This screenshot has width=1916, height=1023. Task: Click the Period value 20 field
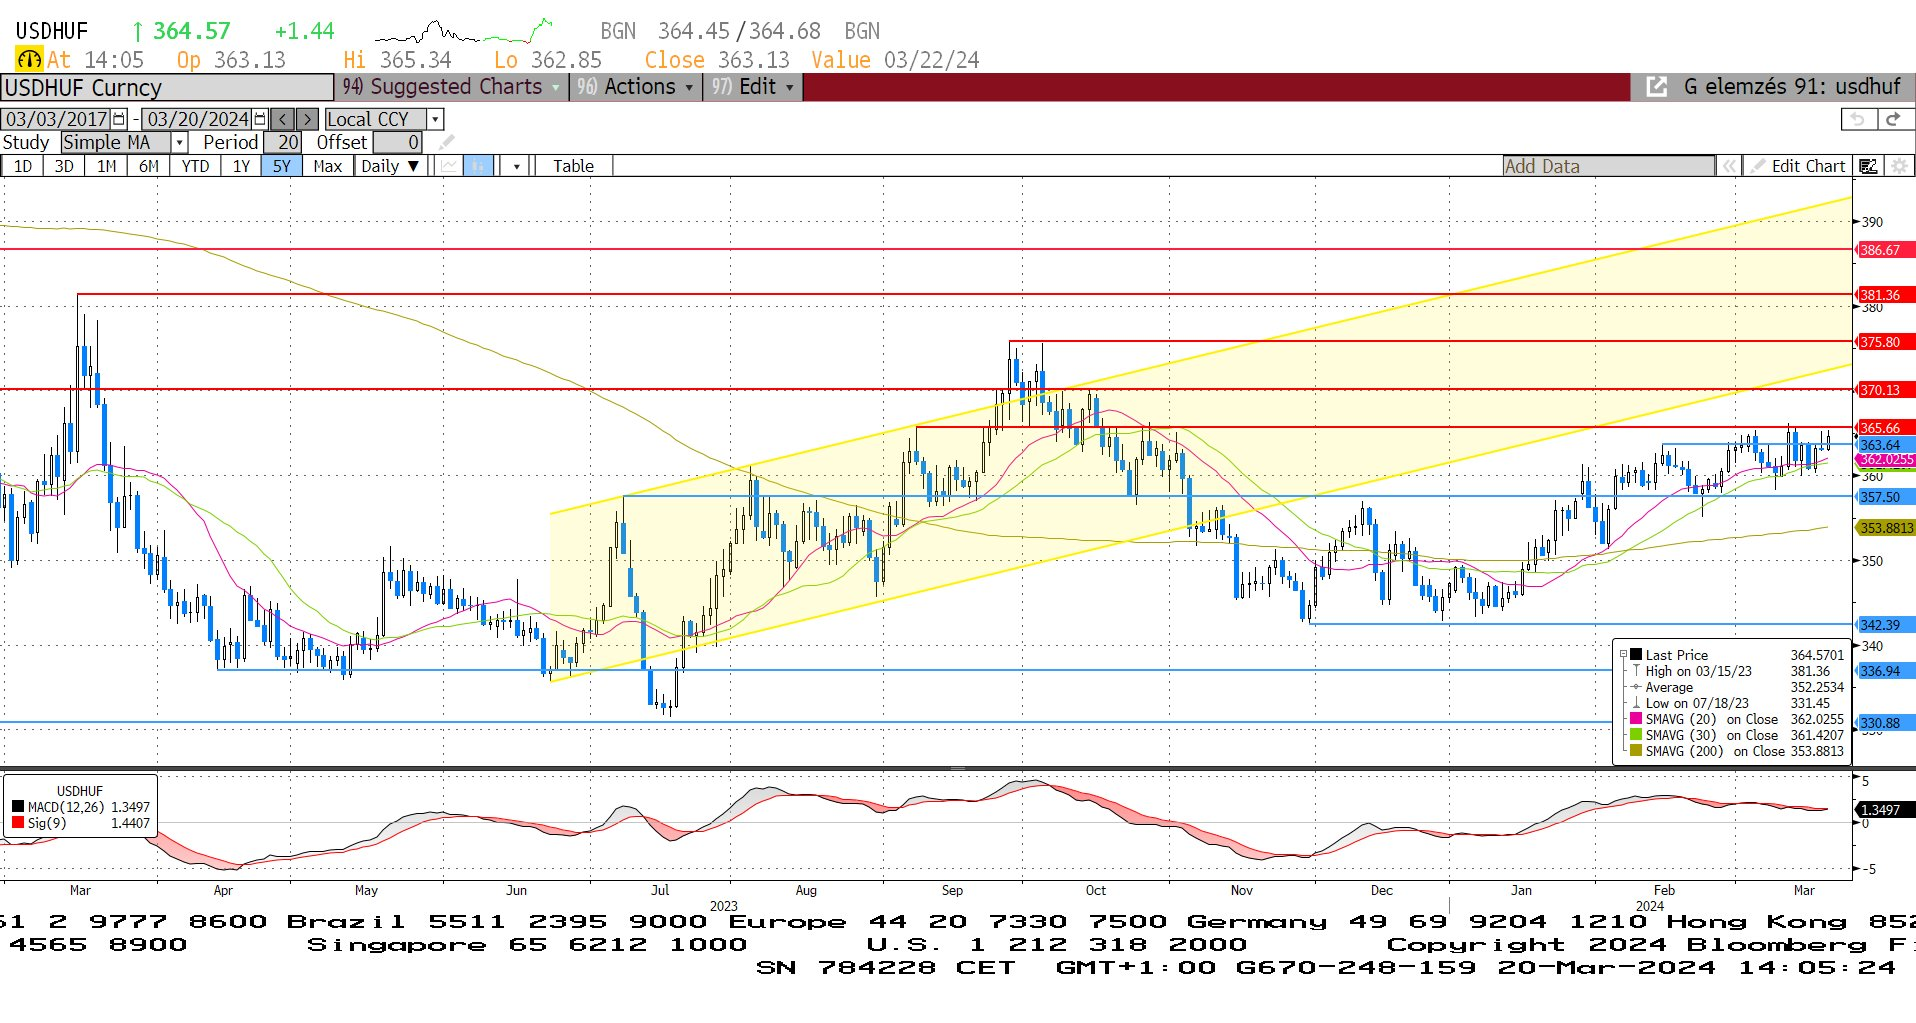click(x=283, y=143)
